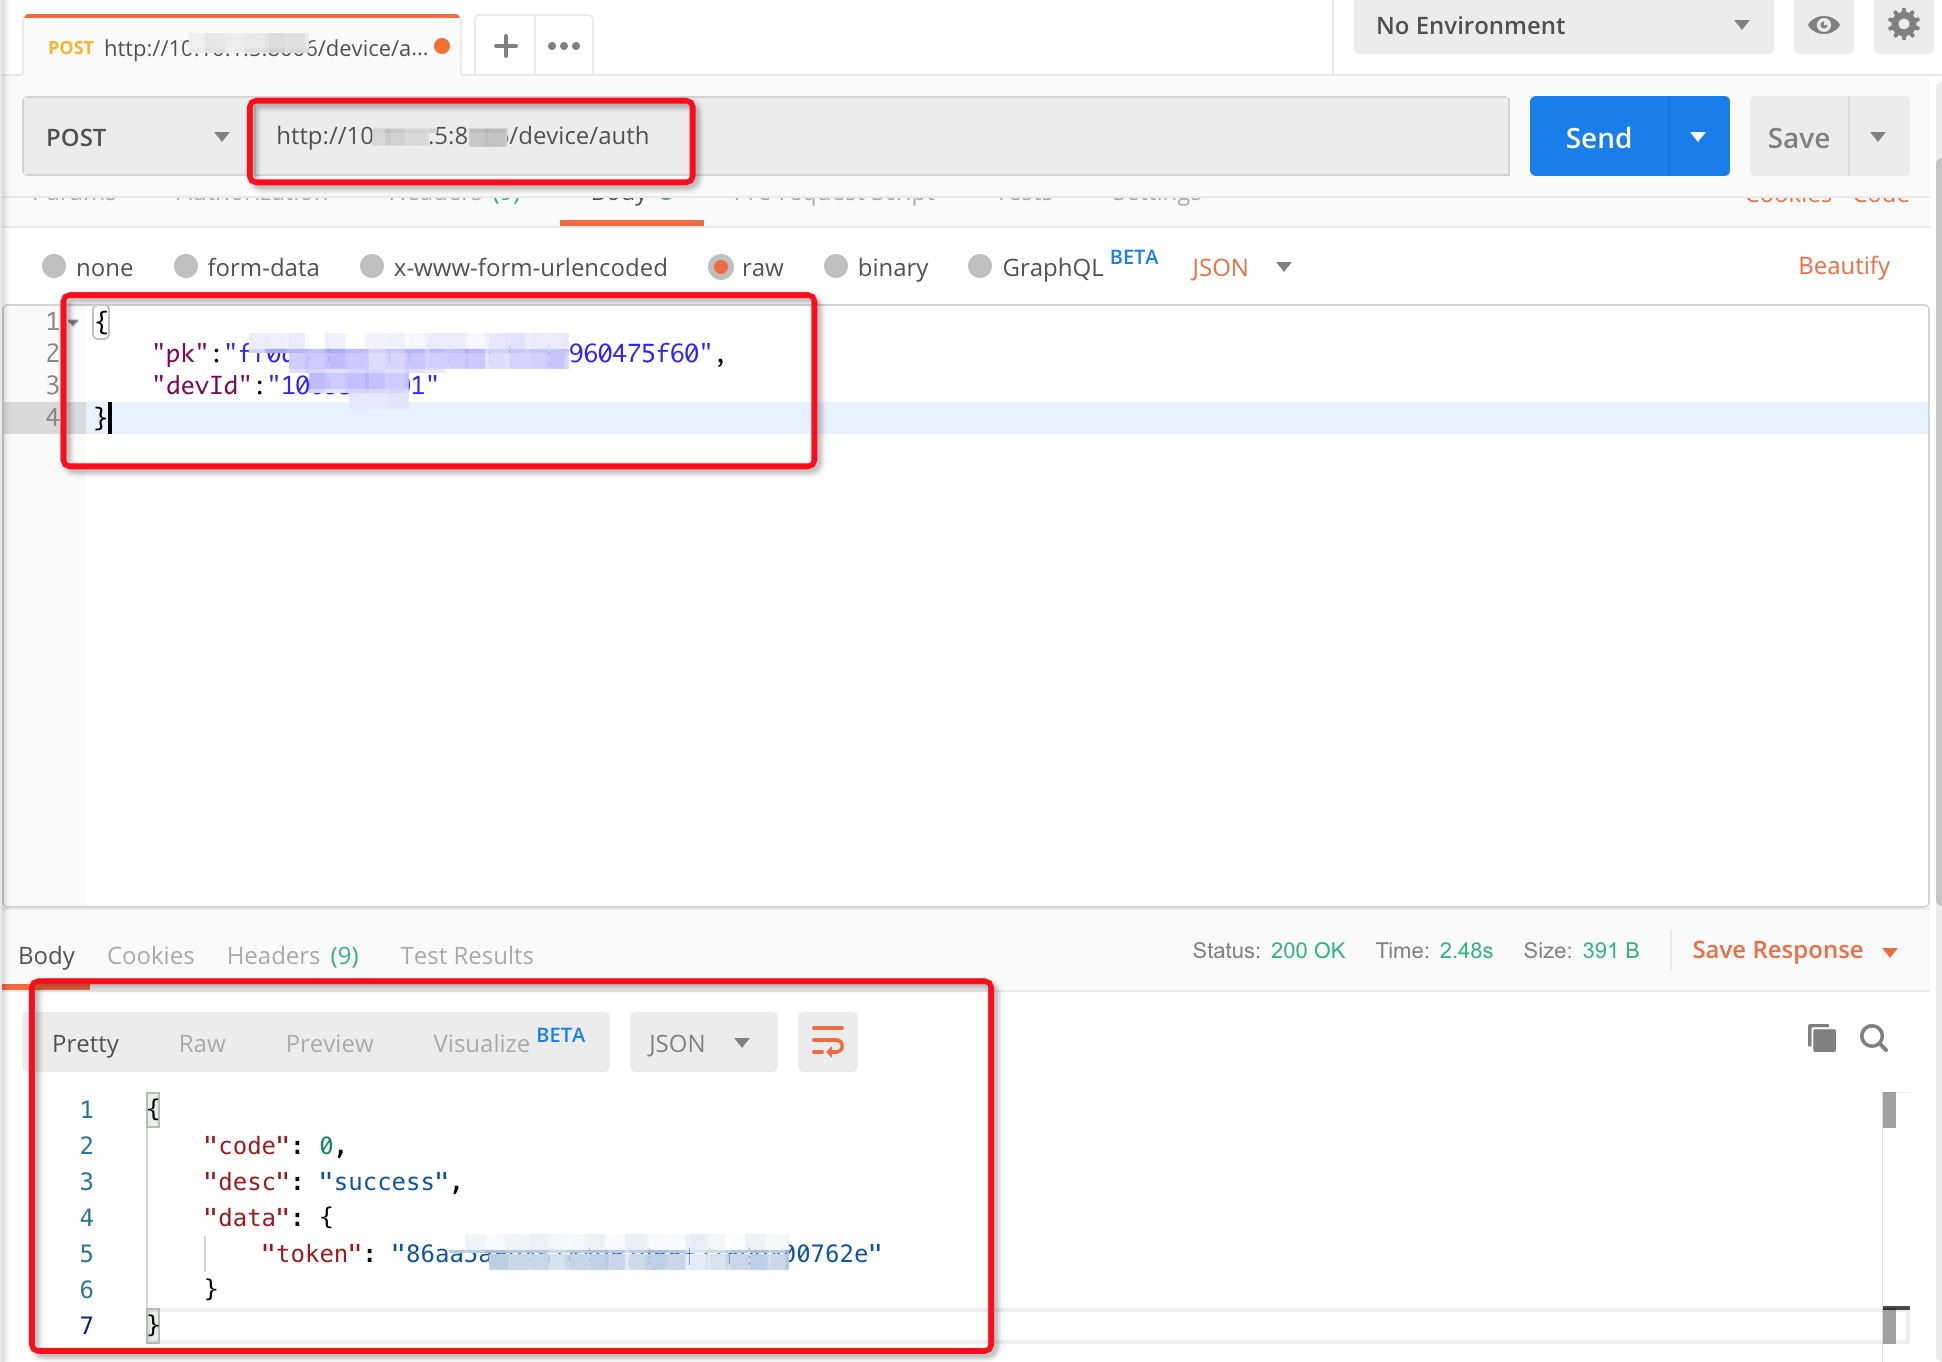Open the POST method dropdown
The height and width of the screenshot is (1362, 1942).
pos(137,137)
